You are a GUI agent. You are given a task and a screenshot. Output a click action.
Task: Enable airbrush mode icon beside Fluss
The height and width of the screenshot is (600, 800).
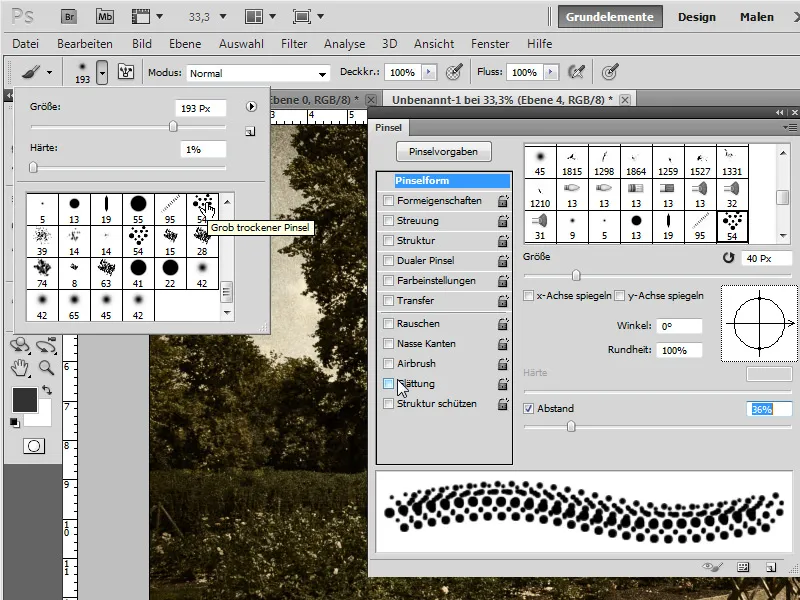576,72
